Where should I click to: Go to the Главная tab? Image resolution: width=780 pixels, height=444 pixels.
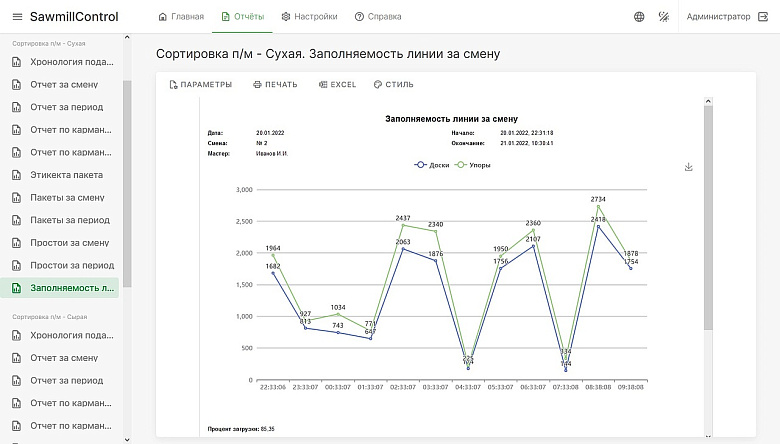click(x=181, y=17)
